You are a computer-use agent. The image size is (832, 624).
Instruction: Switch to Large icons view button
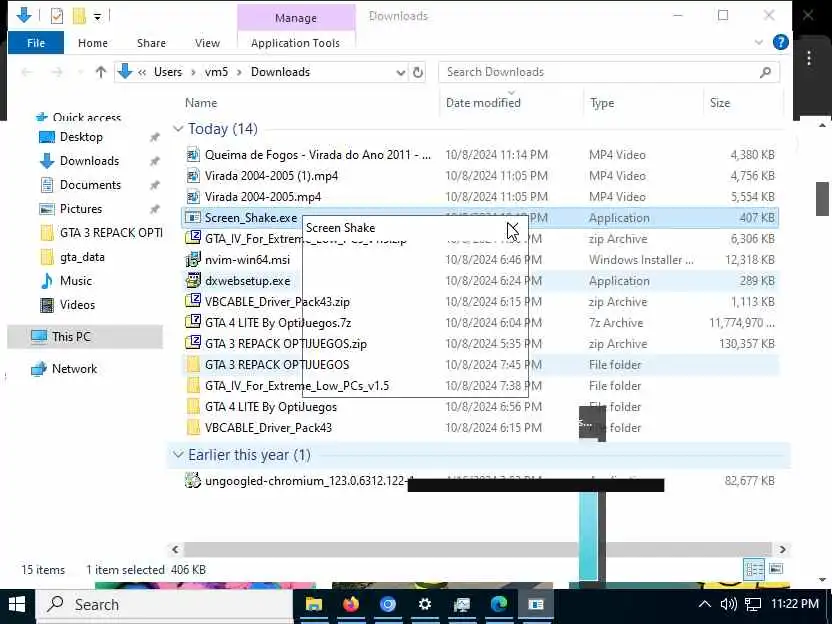(x=776, y=569)
